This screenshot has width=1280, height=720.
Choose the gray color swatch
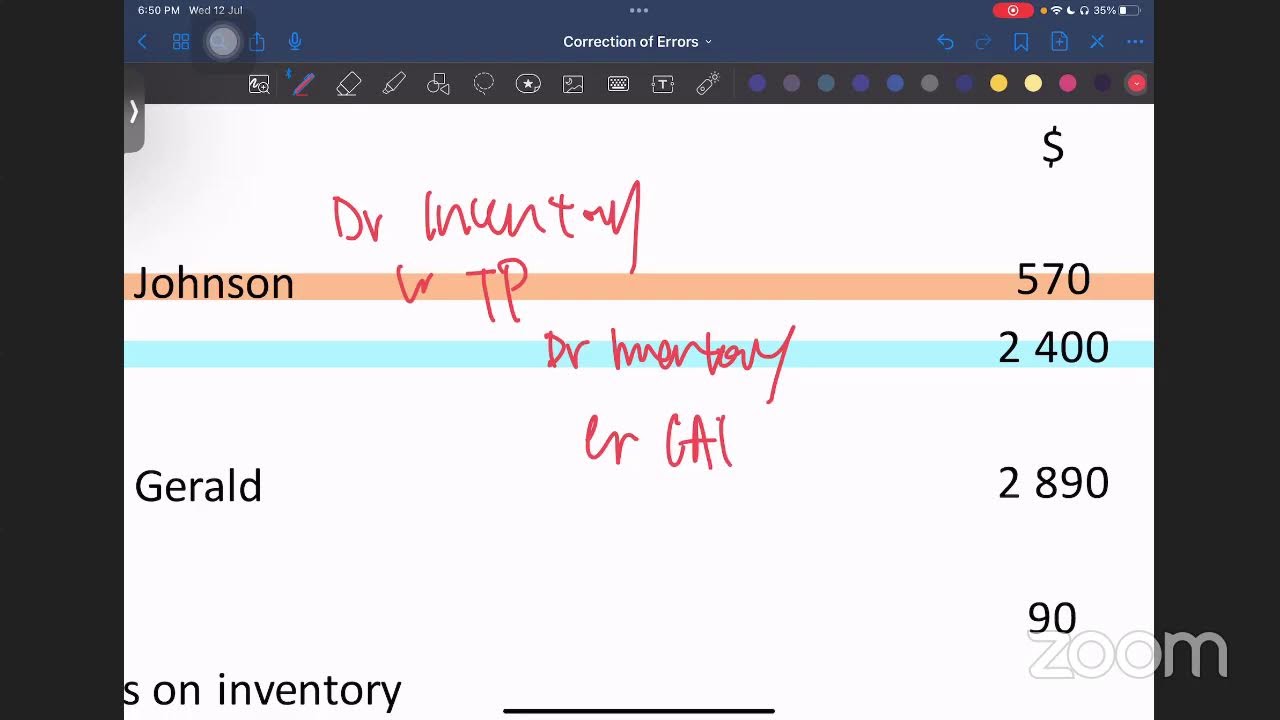click(x=930, y=84)
